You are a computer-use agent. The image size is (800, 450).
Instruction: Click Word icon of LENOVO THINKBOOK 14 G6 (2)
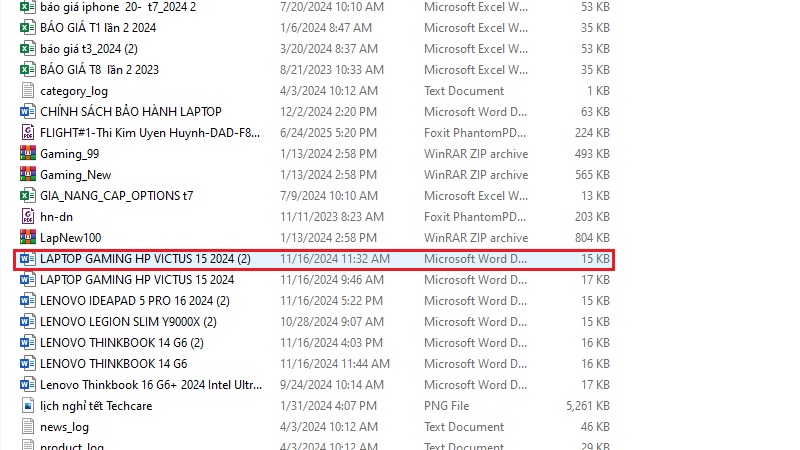[28, 342]
